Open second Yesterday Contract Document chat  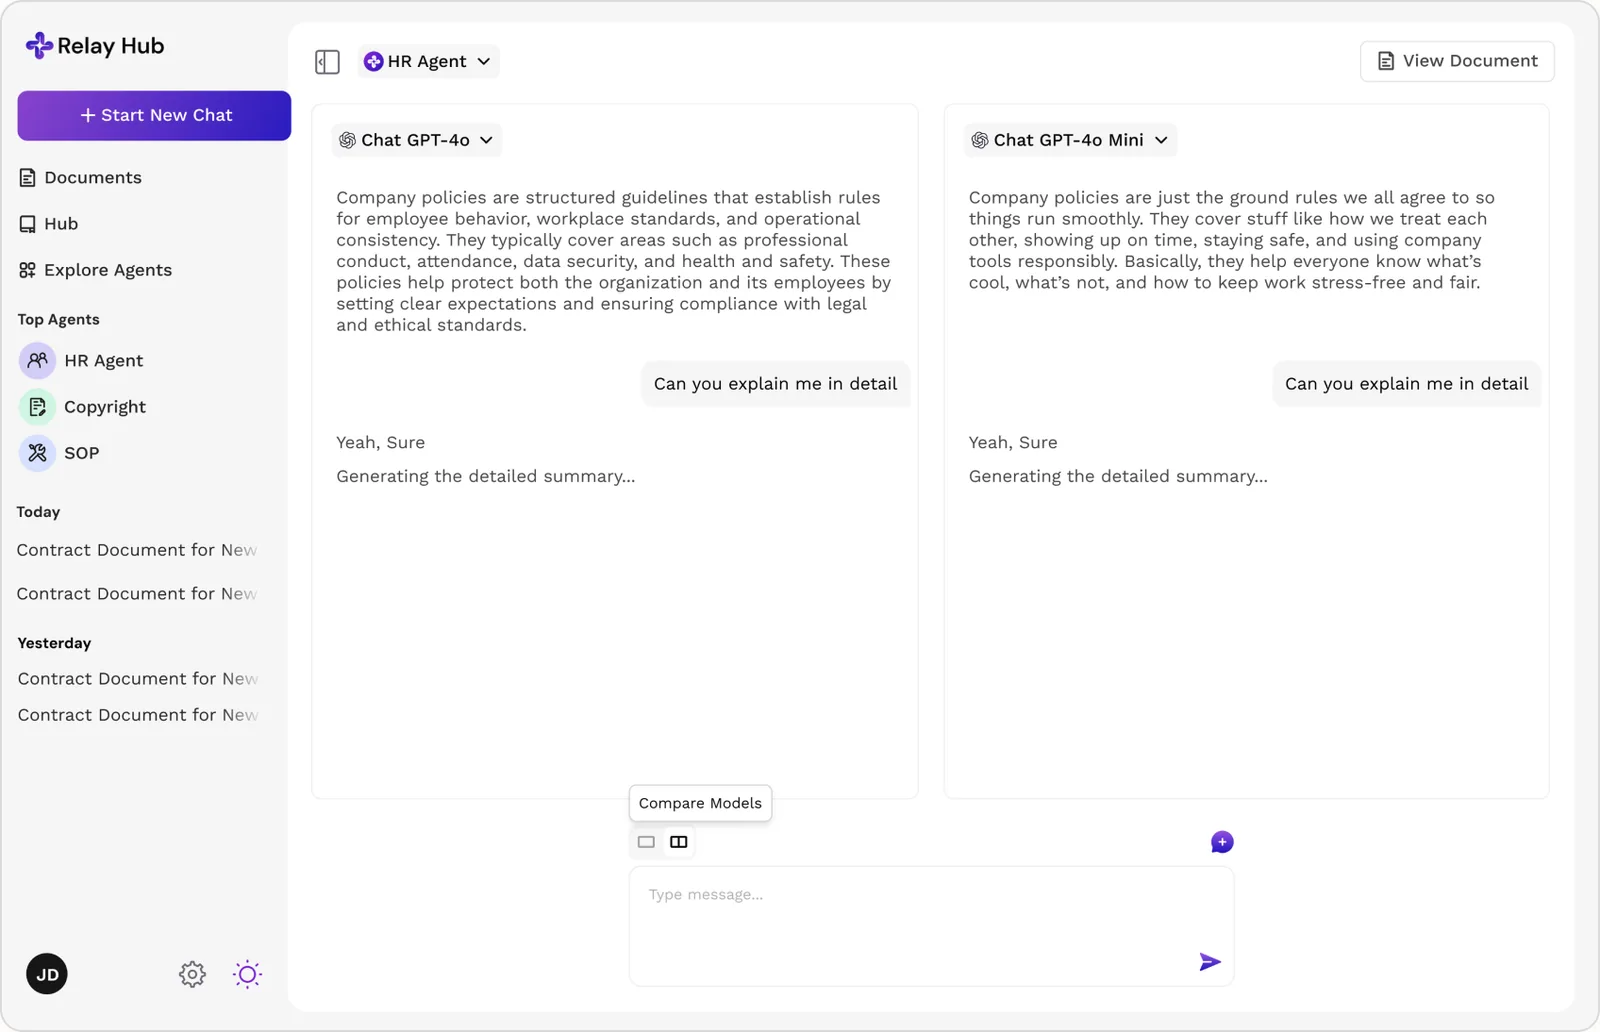(138, 715)
